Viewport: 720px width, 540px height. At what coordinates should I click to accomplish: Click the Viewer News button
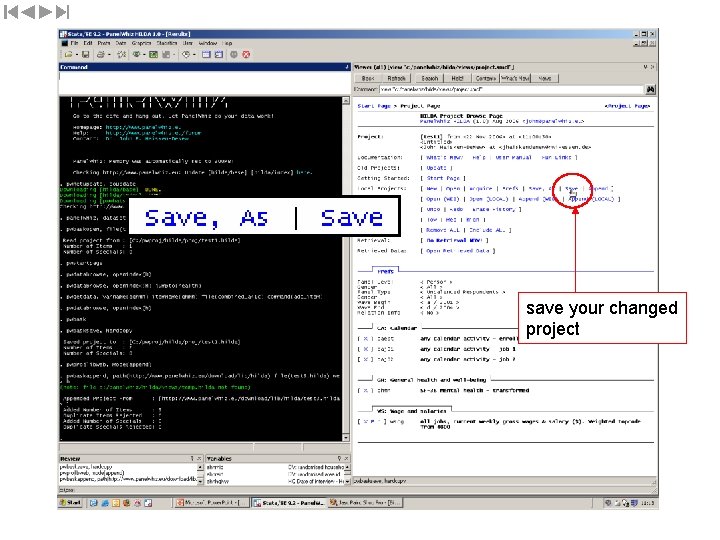(x=545, y=79)
